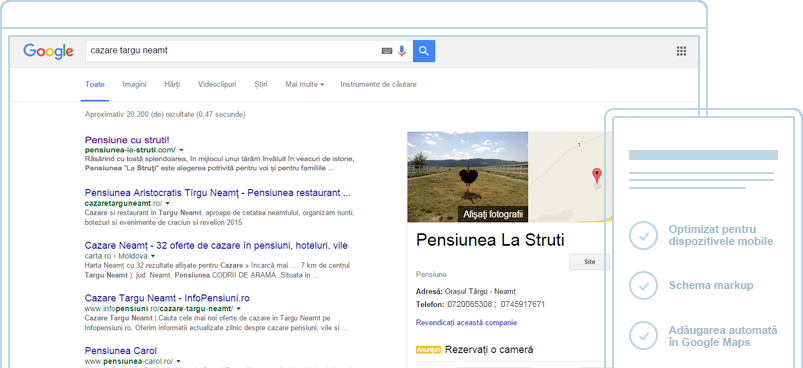
Task: Click checkmark beside Optimizat pentru dispozitivele mobile
Action: tap(643, 235)
